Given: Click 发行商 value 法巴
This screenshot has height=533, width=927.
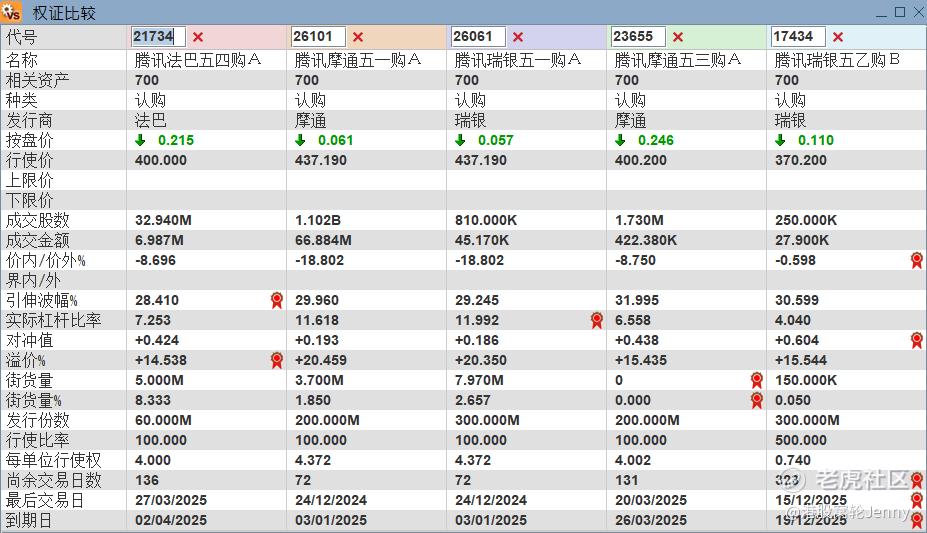Looking at the screenshot, I should pyautogui.click(x=151, y=121).
